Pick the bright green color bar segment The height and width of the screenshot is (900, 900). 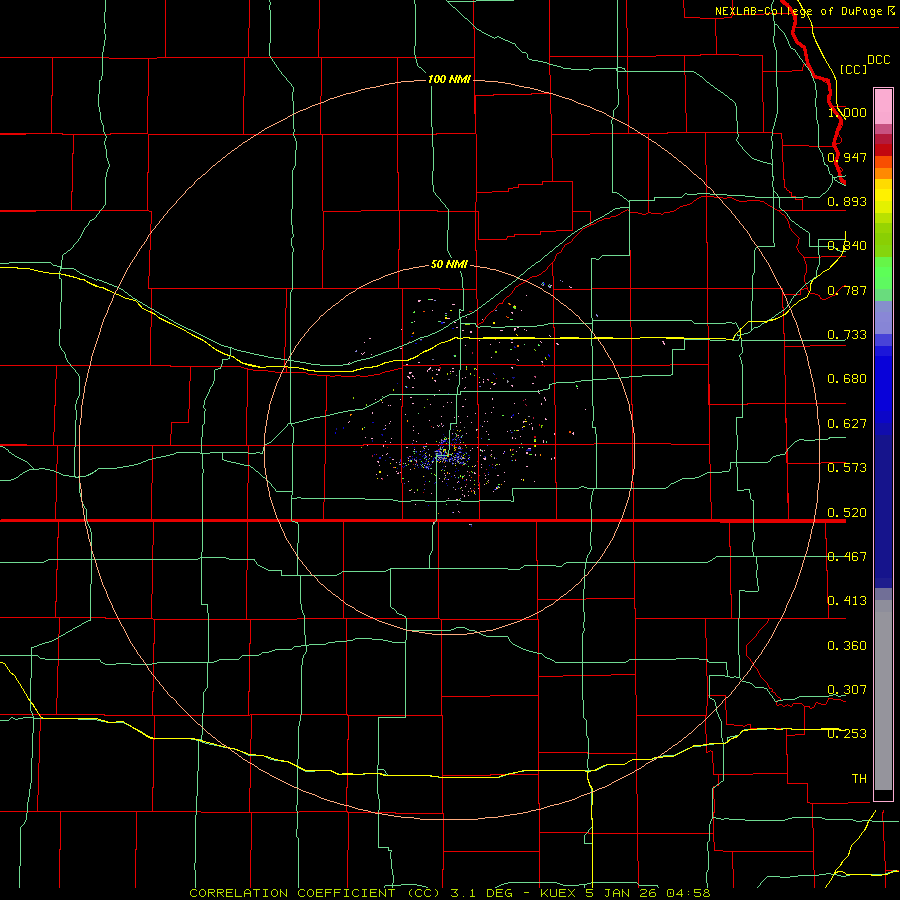pyautogui.click(x=883, y=273)
